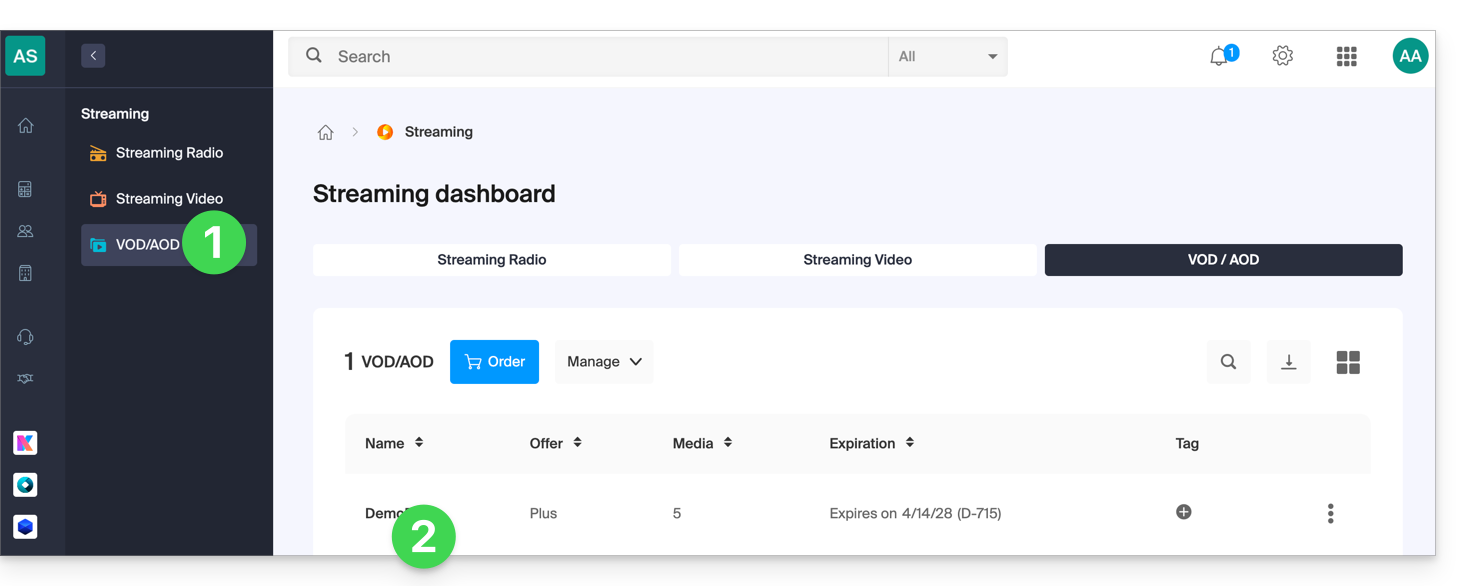Click the AA user avatar

(1410, 56)
